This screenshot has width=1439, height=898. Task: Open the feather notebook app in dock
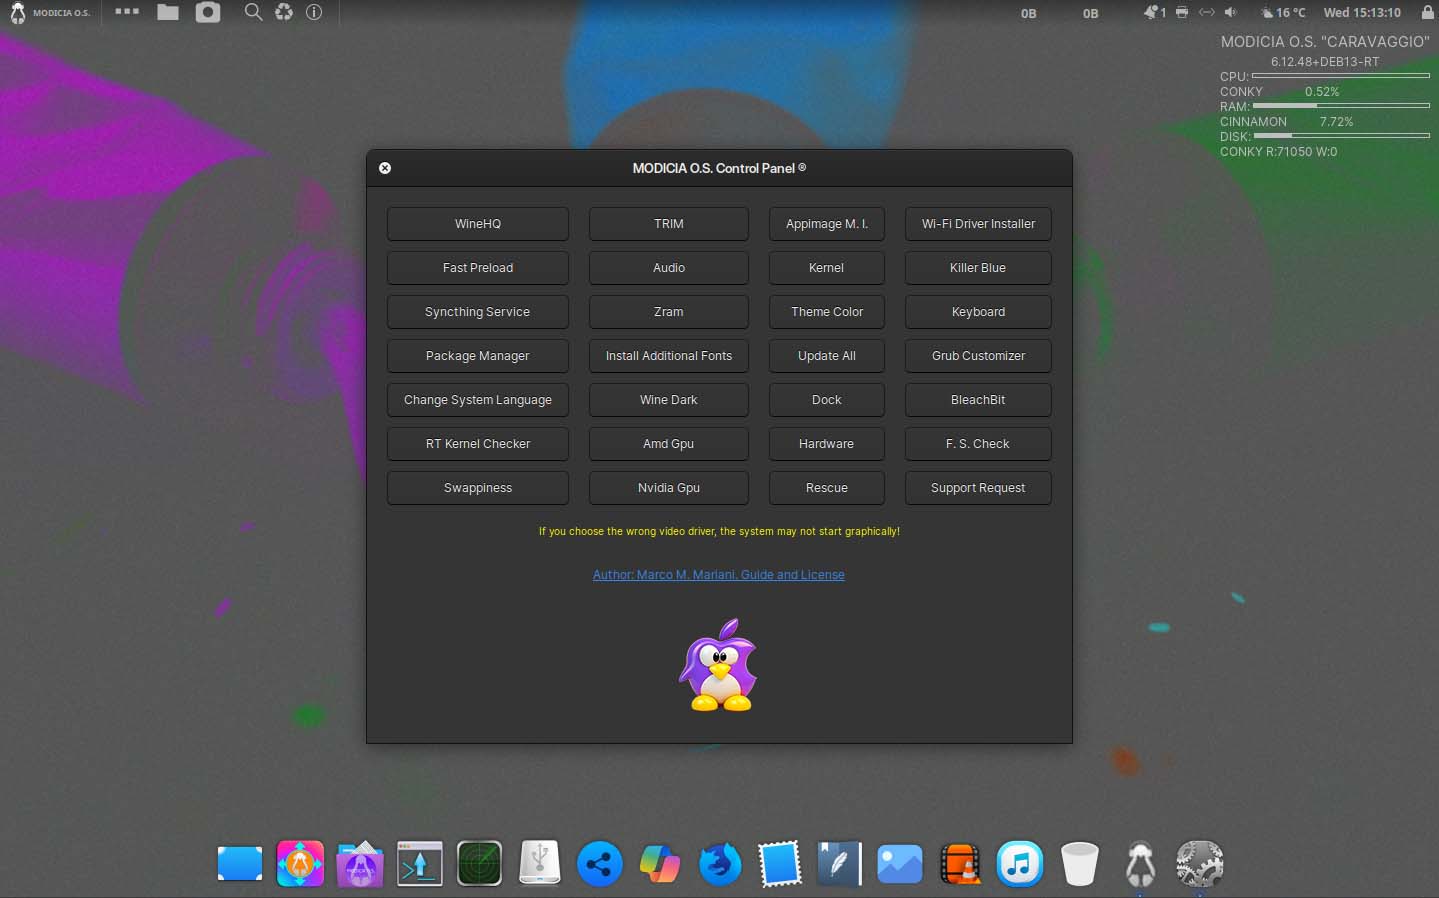pyautogui.click(x=839, y=863)
